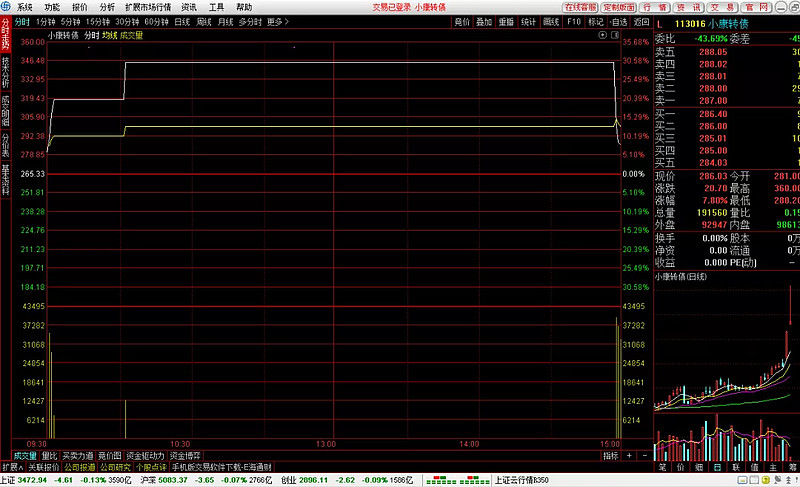The height and width of the screenshot is (487, 800).
Task: Open the 个股点评 tab
Action: coord(151,467)
